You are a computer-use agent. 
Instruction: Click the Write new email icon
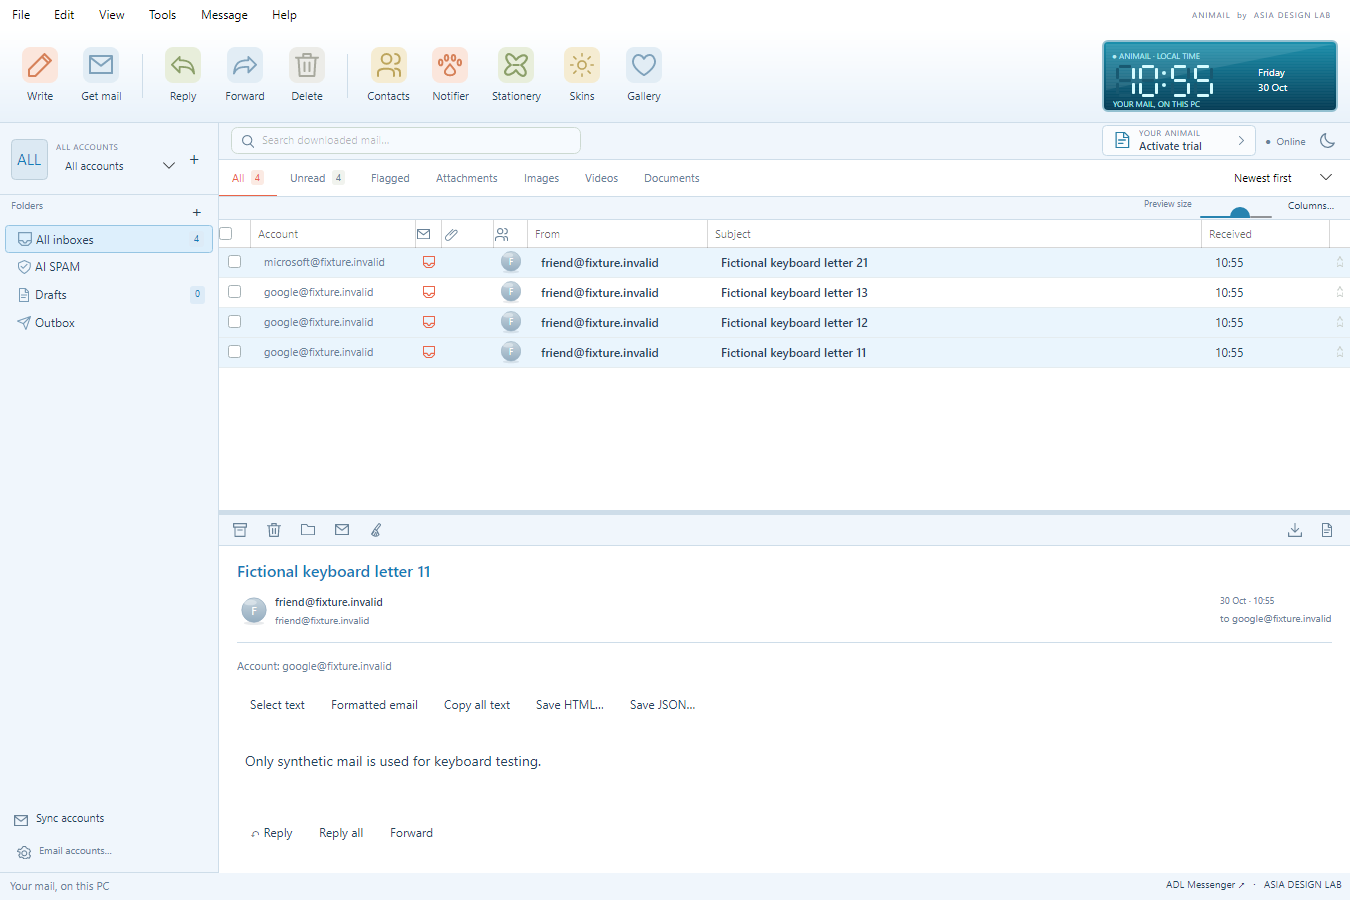pyautogui.click(x=40, y=66)
